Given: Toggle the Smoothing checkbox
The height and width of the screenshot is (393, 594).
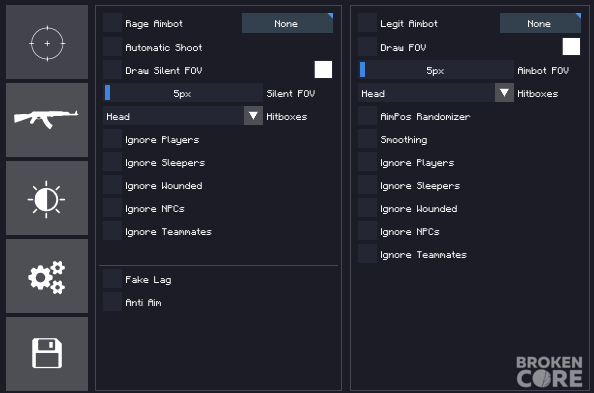Looking at the screenshot, I should 367,139.
